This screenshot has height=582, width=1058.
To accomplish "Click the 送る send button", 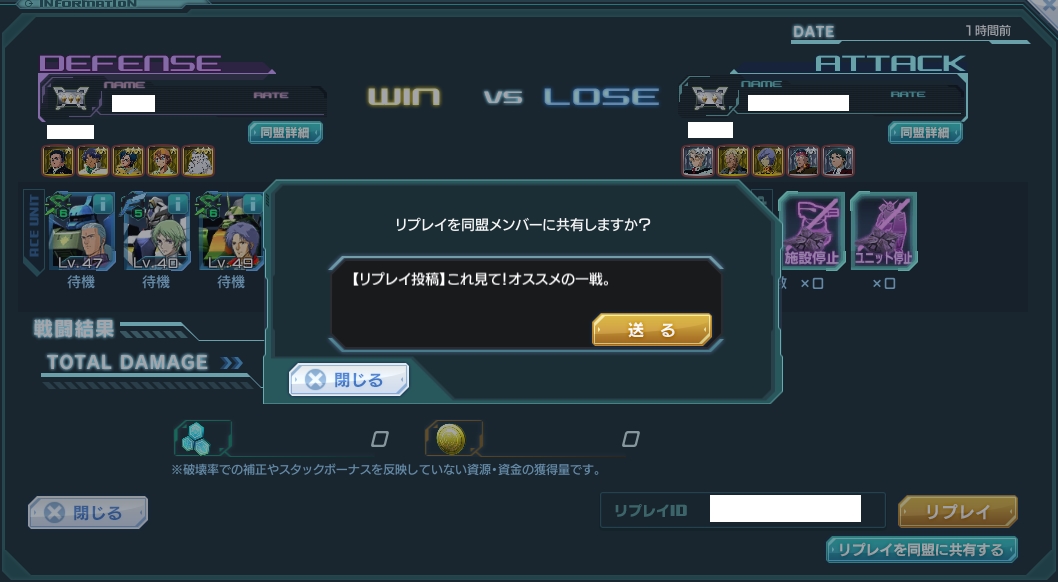I will coord(652,330).
